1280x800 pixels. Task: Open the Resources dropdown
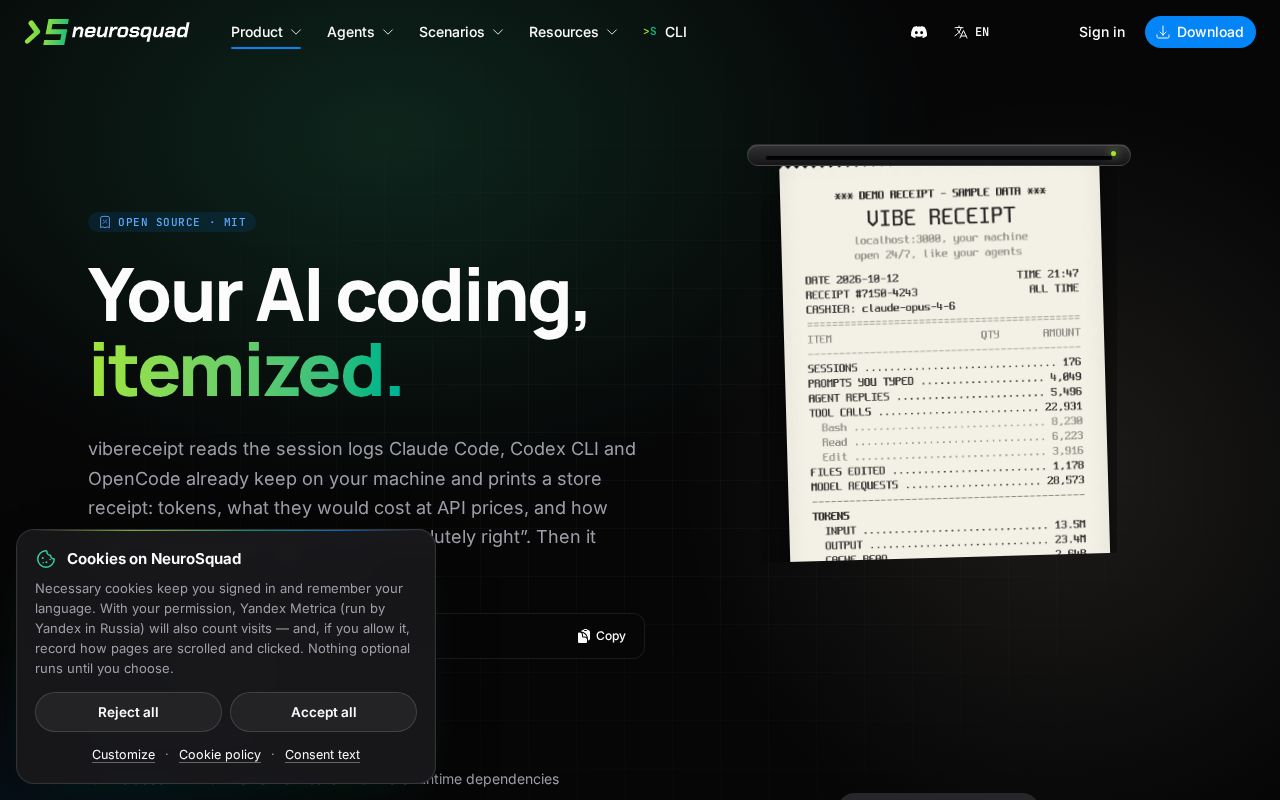click(x=573, y=32)
